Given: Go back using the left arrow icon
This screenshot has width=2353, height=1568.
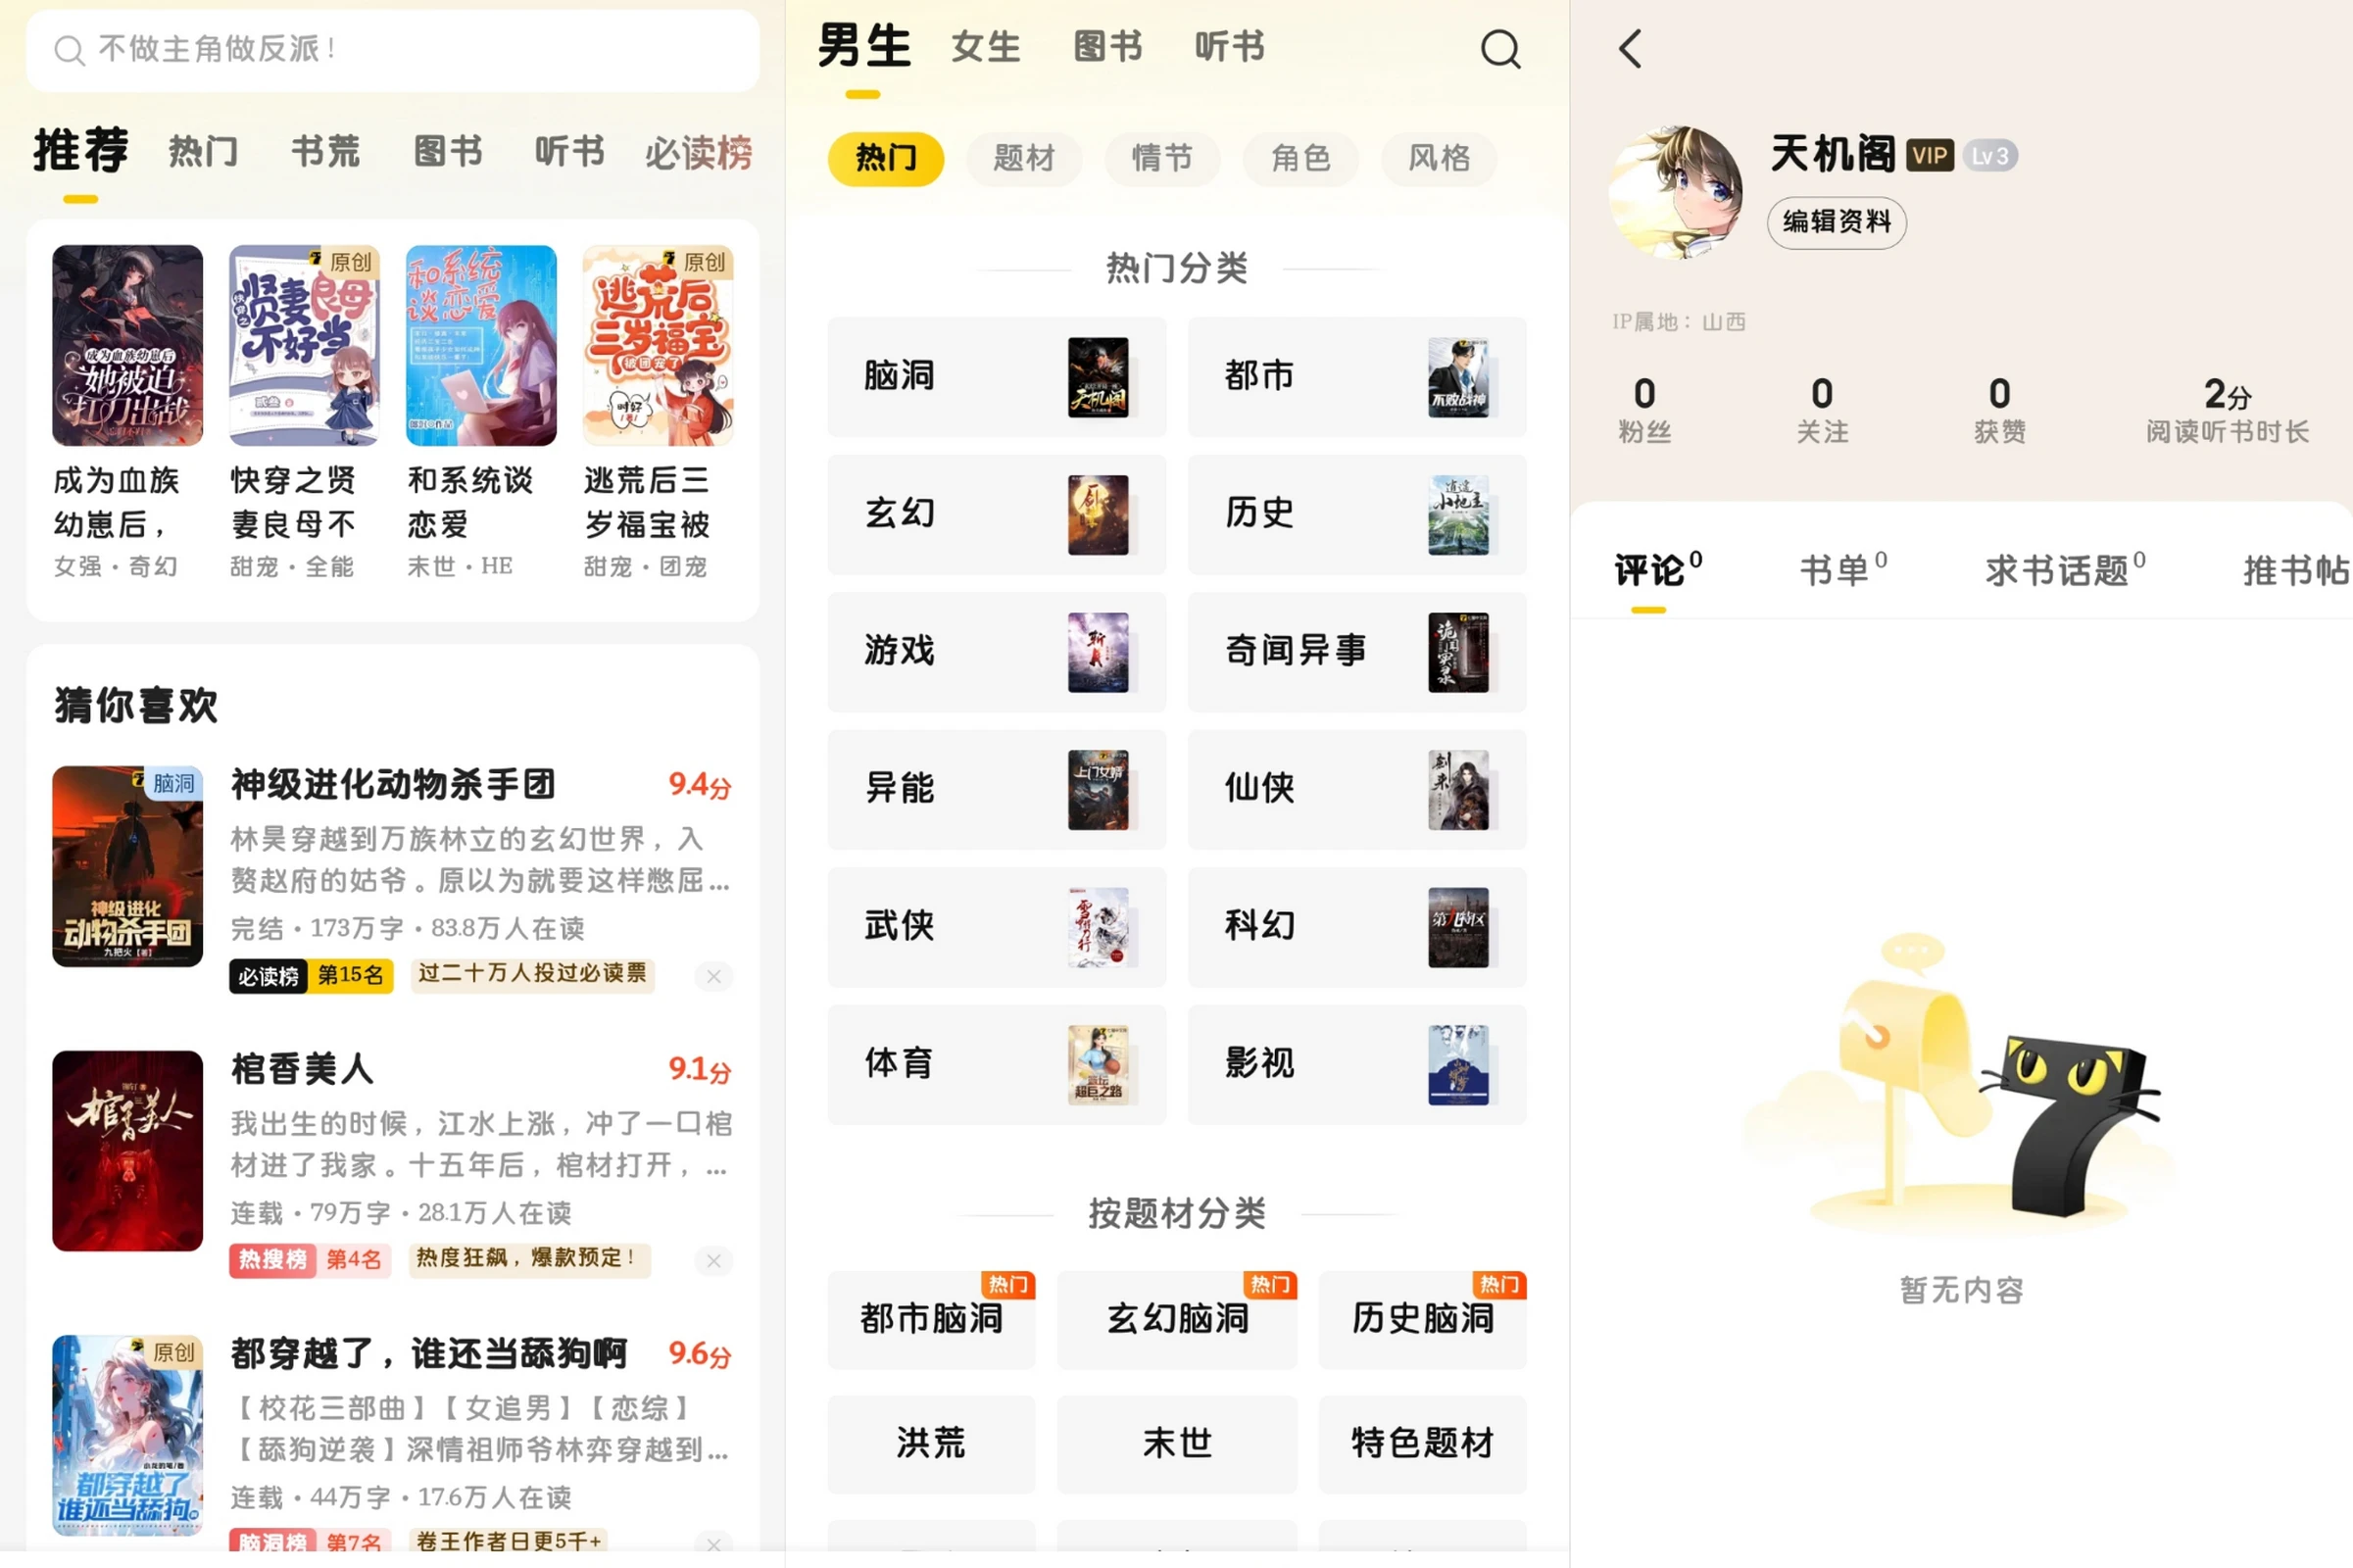Looking at the screenshot, I should pyautogui.click(x=1630, y=48).
